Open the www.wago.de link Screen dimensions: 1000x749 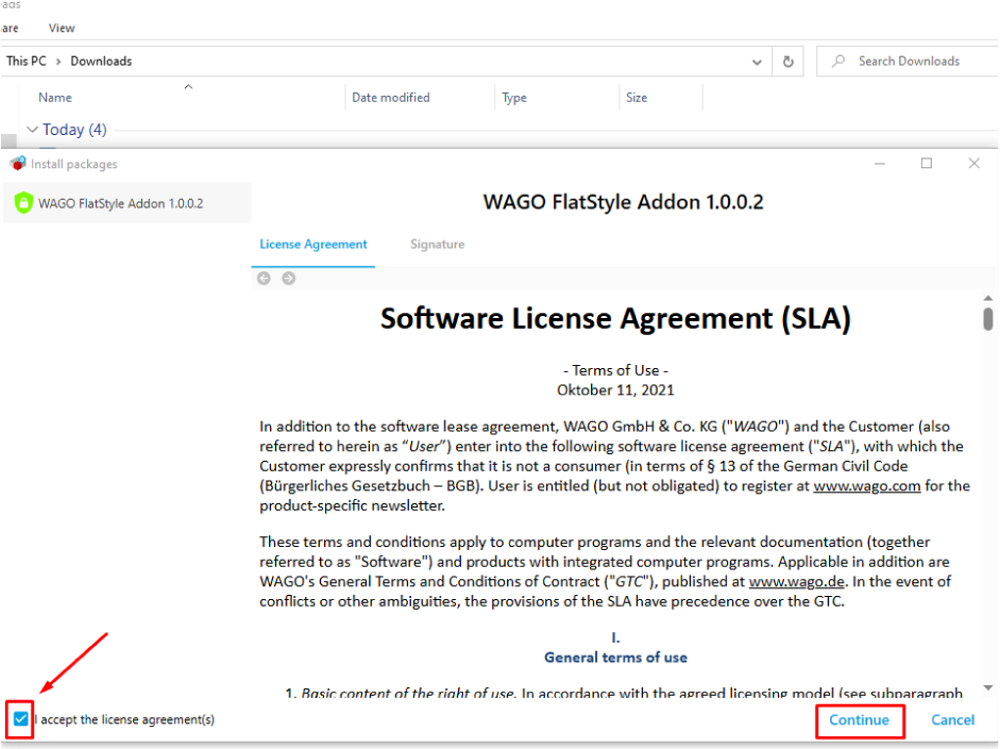(x=797, y=582)
